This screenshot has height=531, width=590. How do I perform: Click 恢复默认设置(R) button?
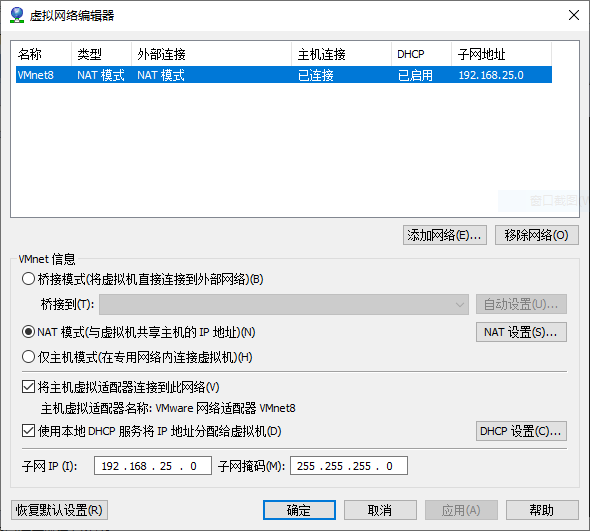point(59,510)
